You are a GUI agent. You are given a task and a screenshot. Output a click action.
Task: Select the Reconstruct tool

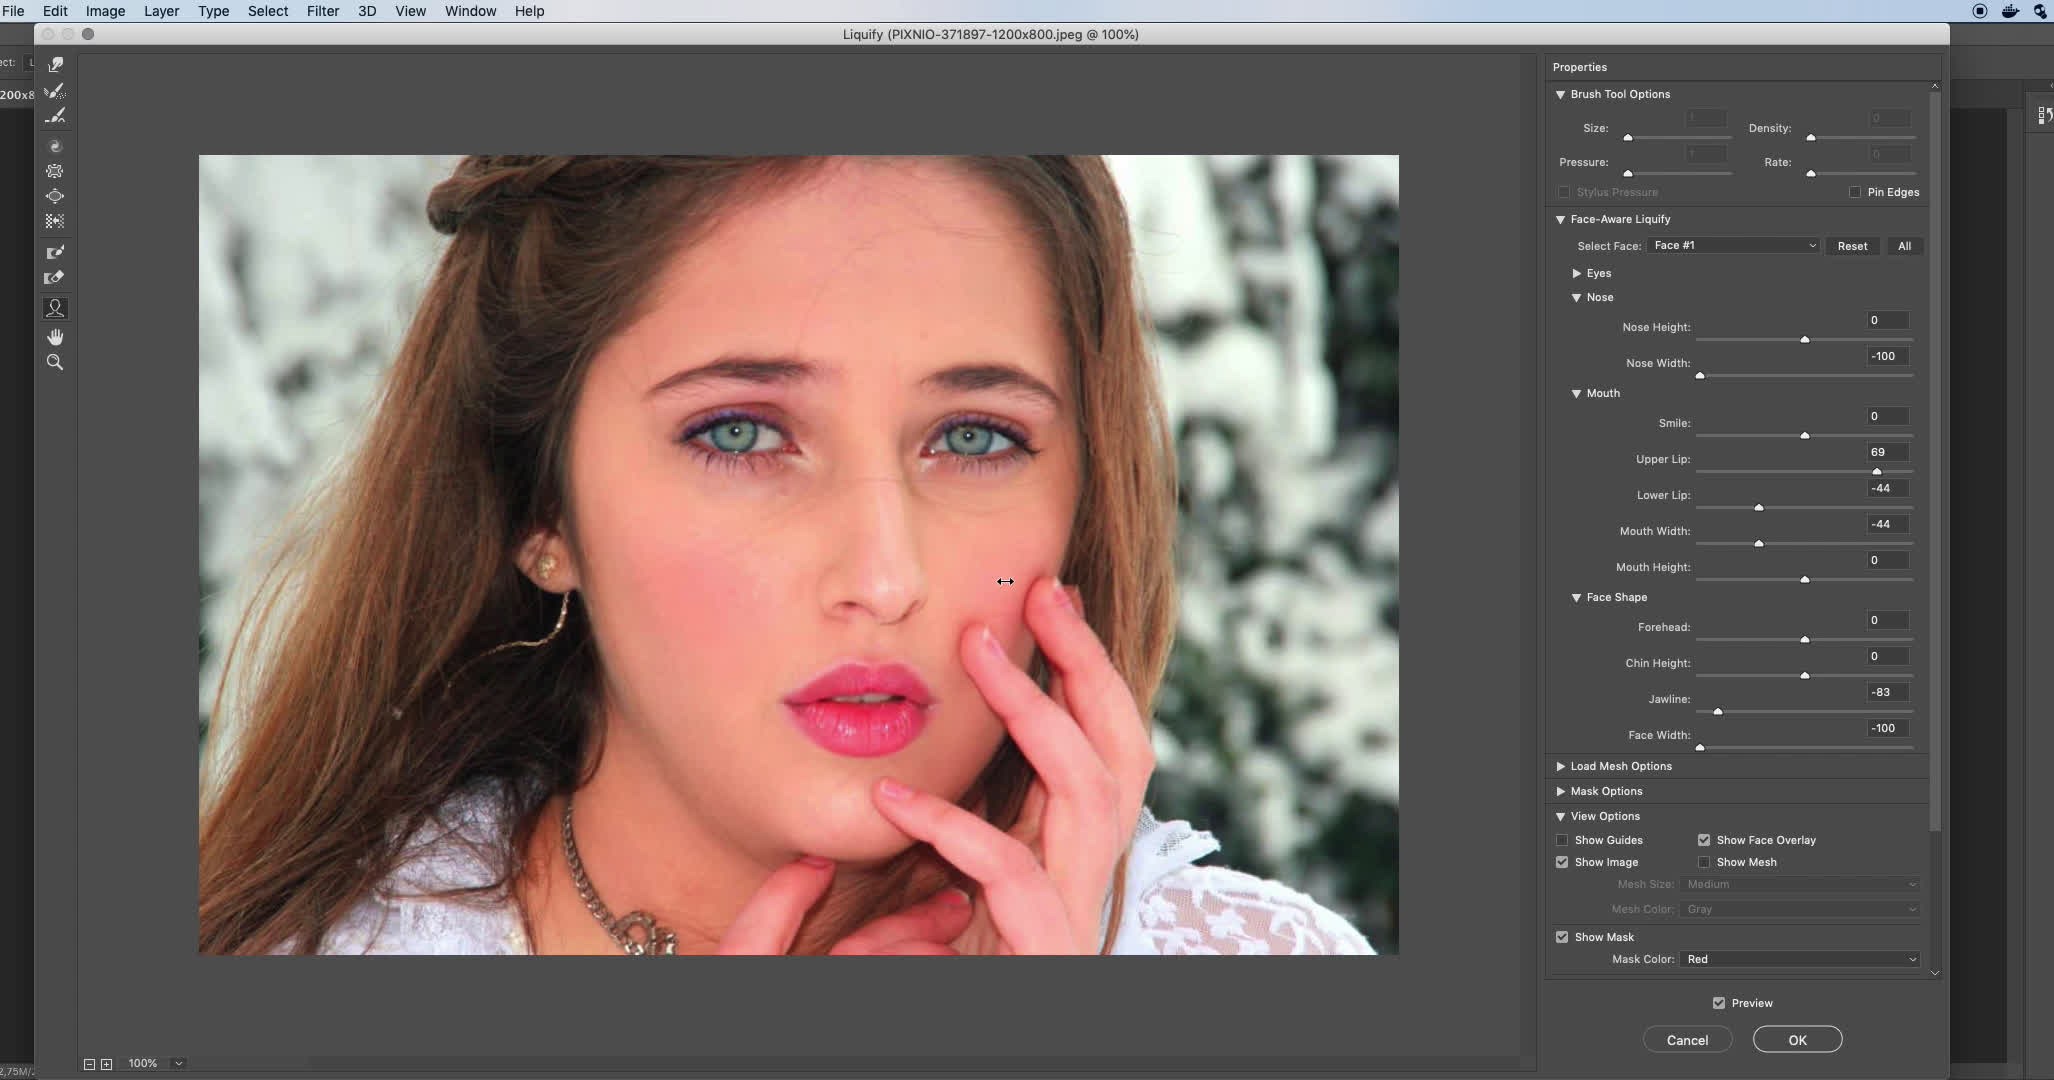pos(55,90)
